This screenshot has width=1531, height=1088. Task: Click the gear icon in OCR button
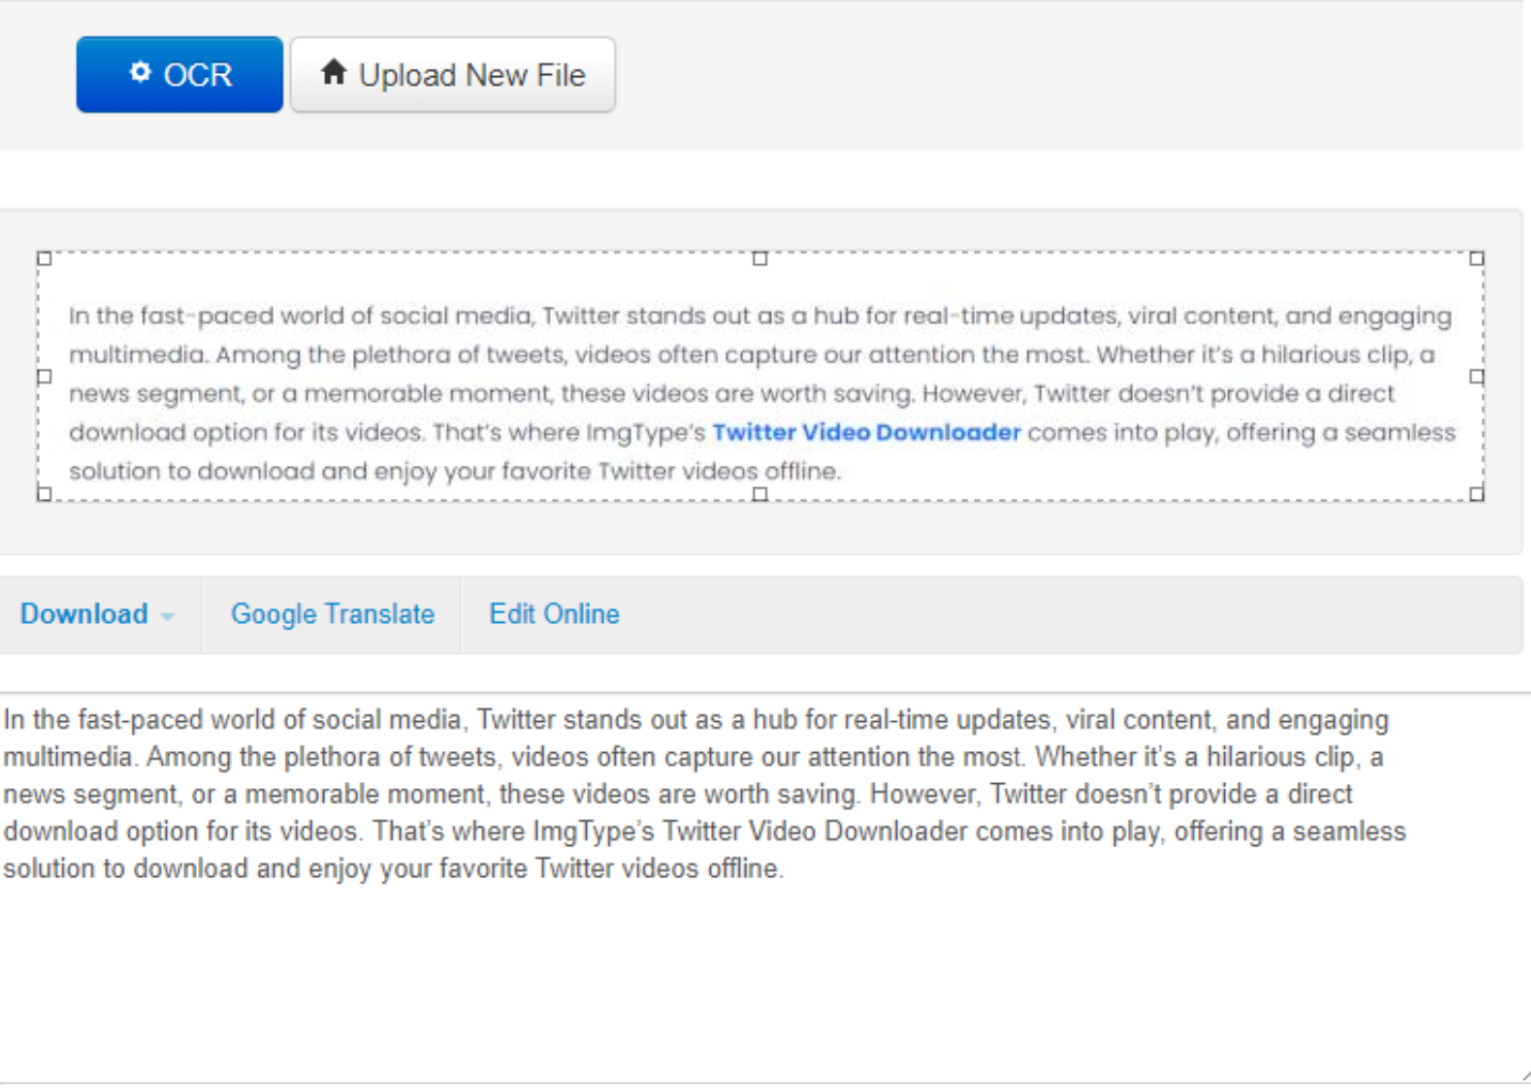(x=140, y=72)
